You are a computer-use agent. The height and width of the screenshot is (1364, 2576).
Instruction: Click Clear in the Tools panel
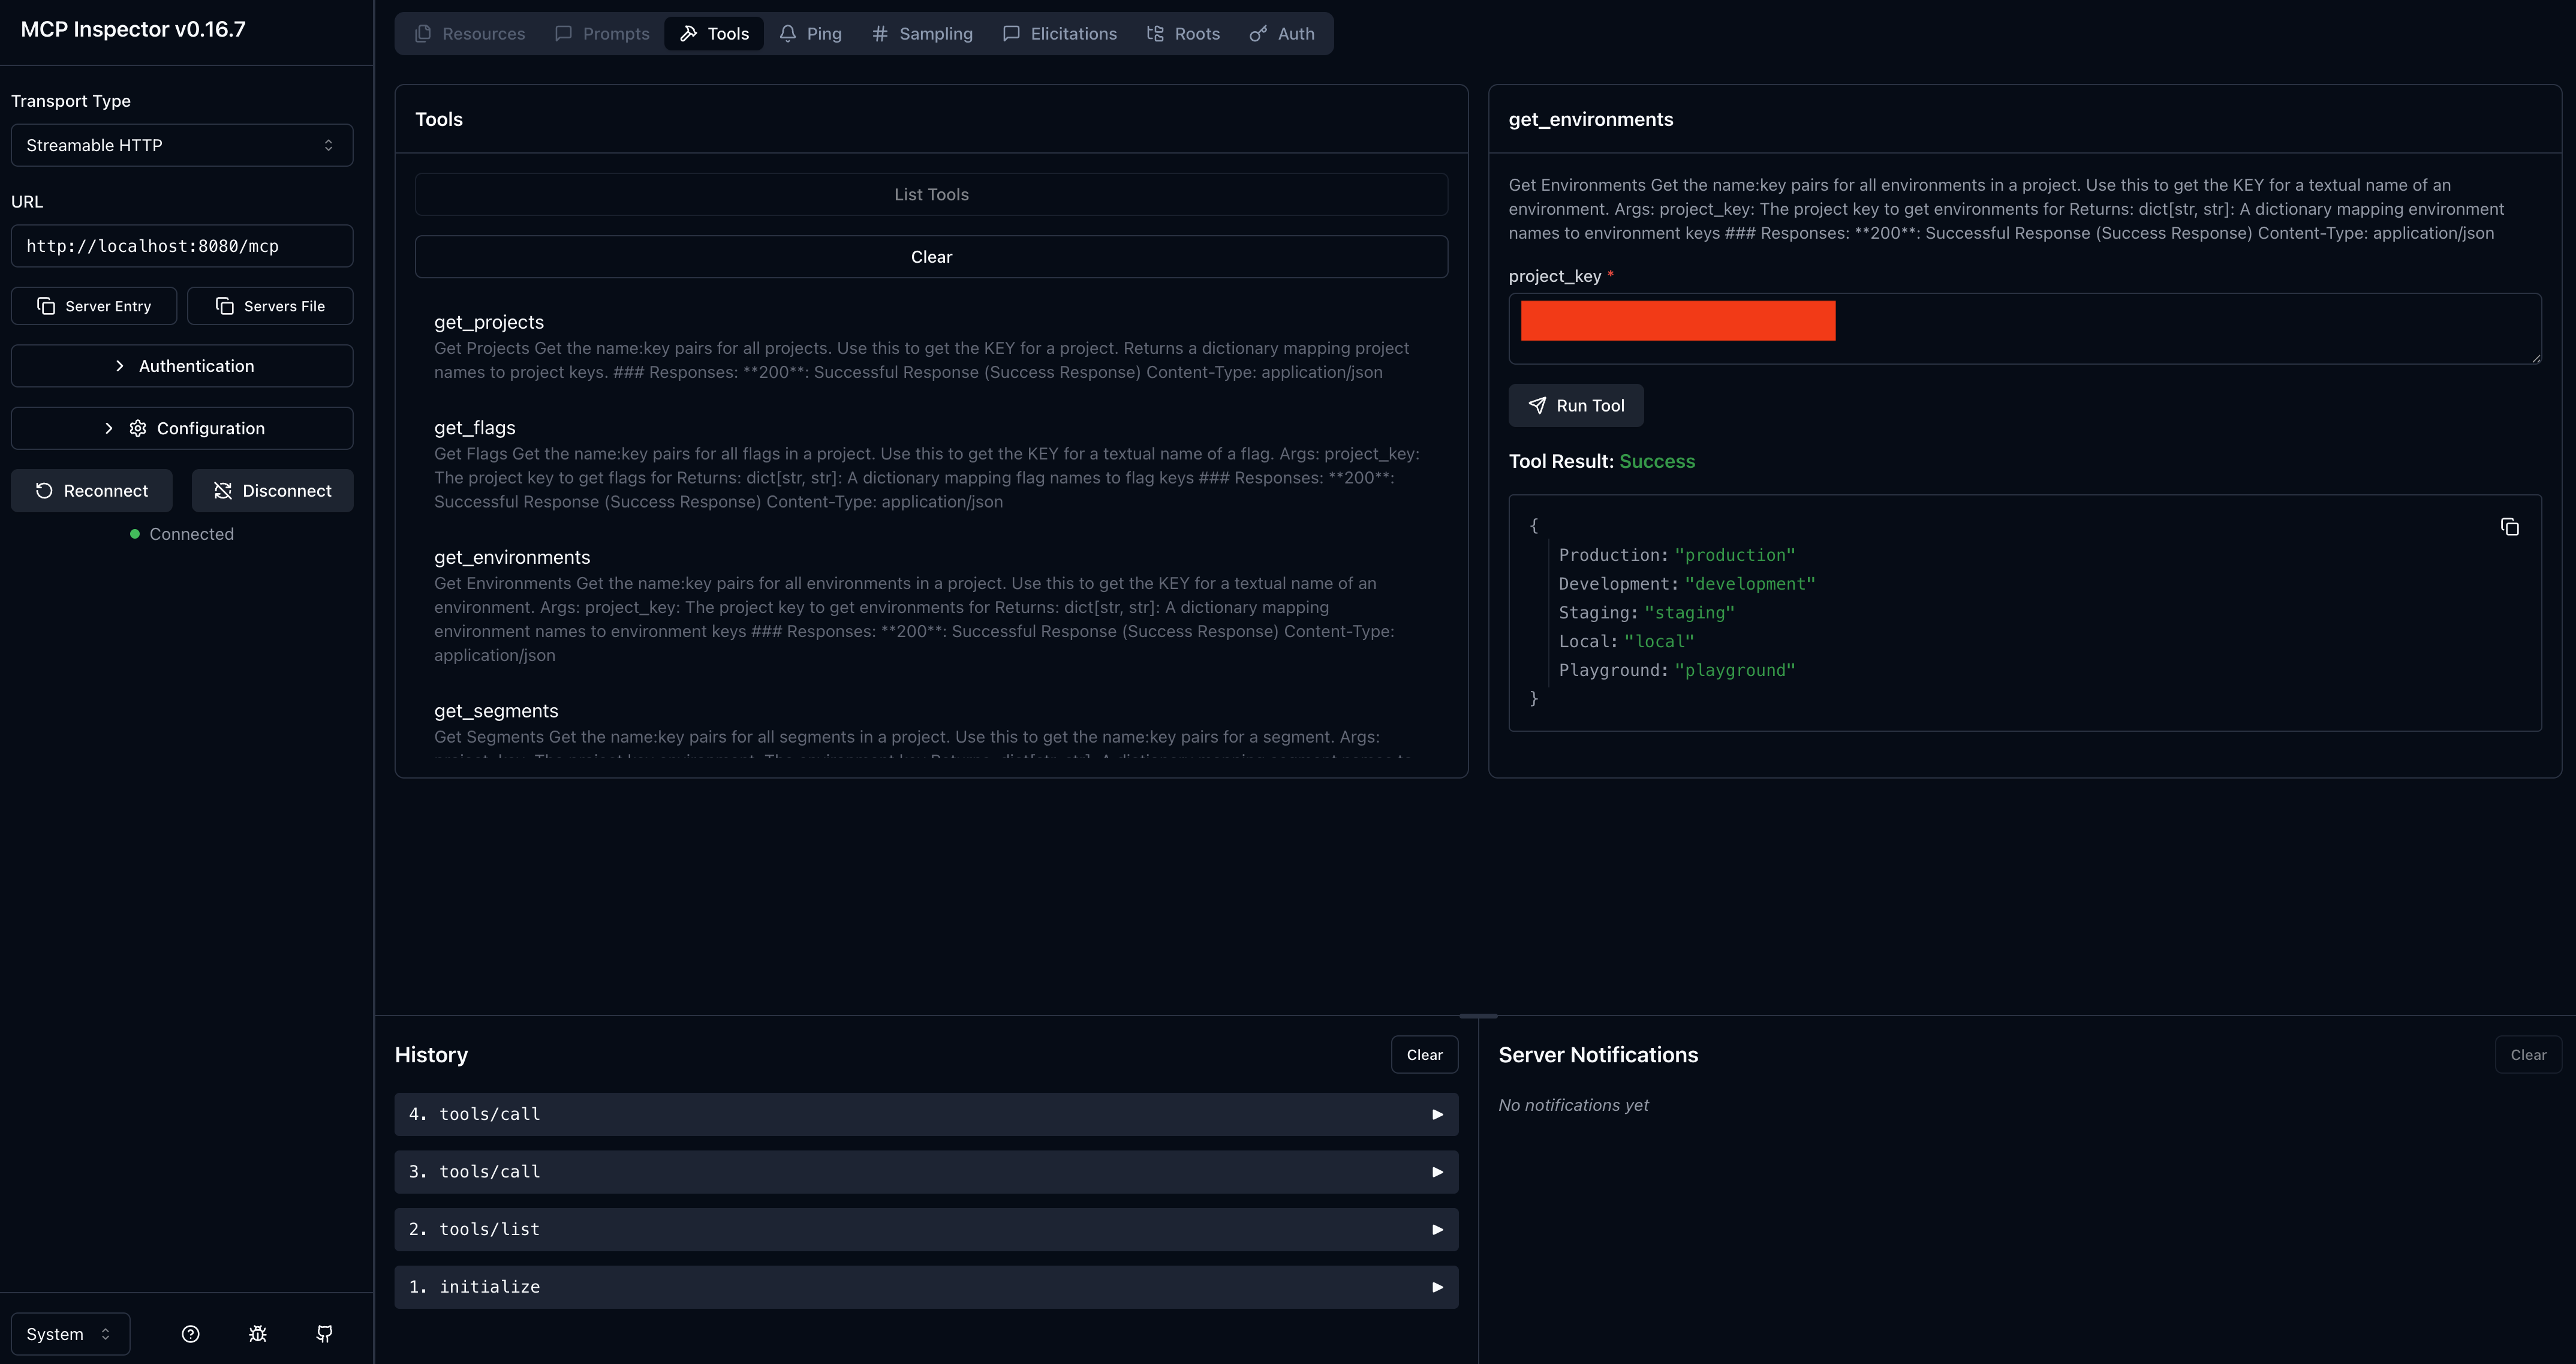coord(931,257)
